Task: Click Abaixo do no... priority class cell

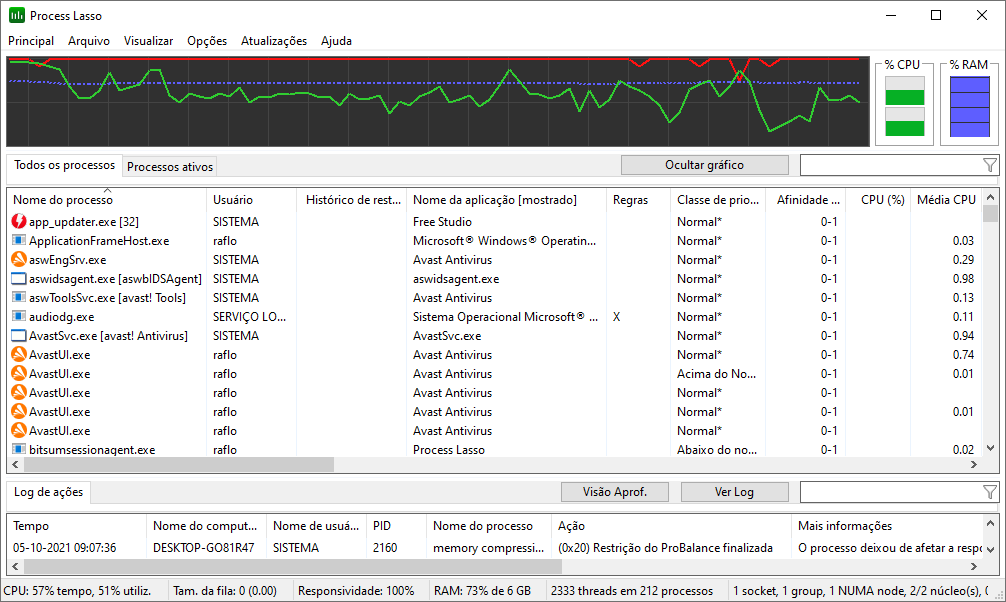Action: (717, 449)
